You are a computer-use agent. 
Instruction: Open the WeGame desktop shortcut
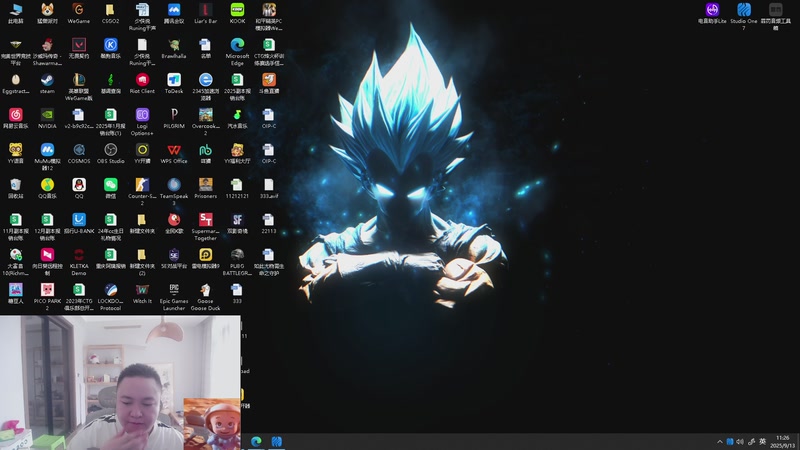(x=79, y=13)
